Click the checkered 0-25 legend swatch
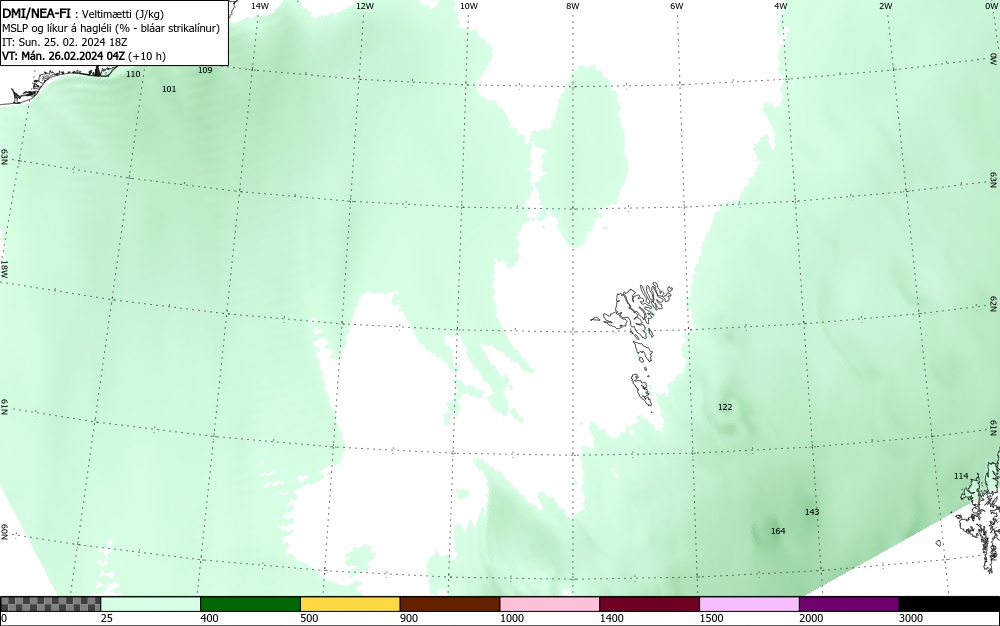 [51, 604]
